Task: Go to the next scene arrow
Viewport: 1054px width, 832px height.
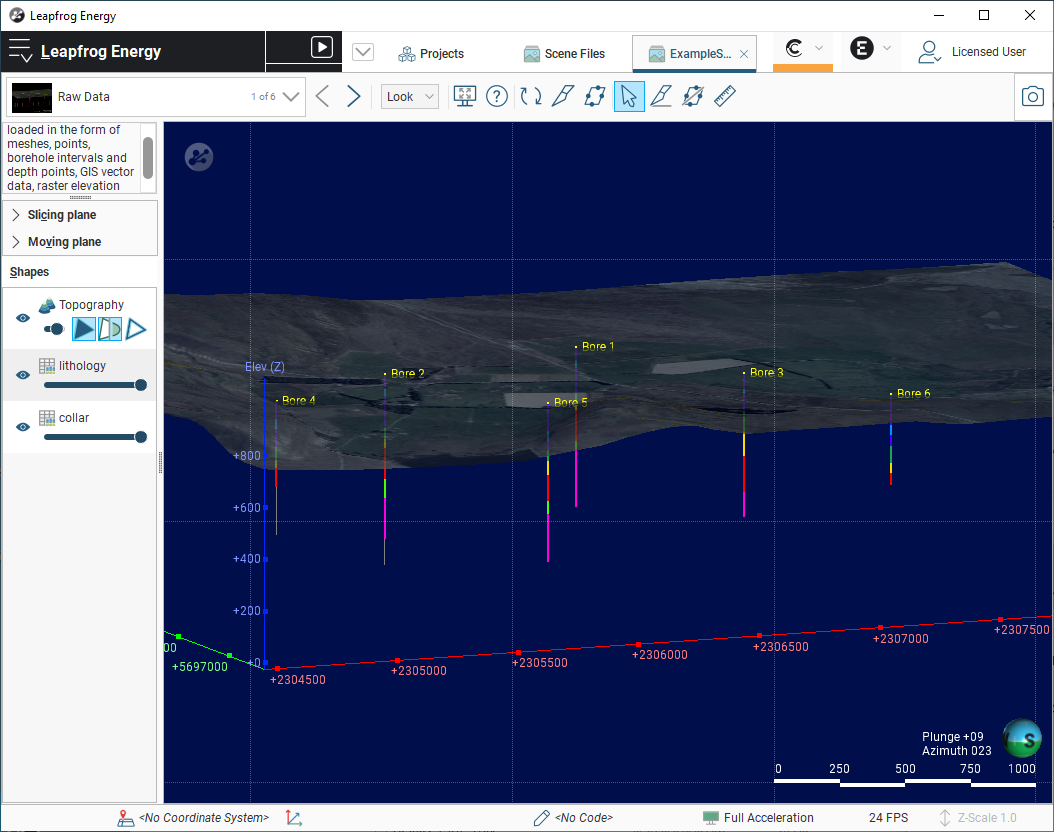Action: click(354, 96)
